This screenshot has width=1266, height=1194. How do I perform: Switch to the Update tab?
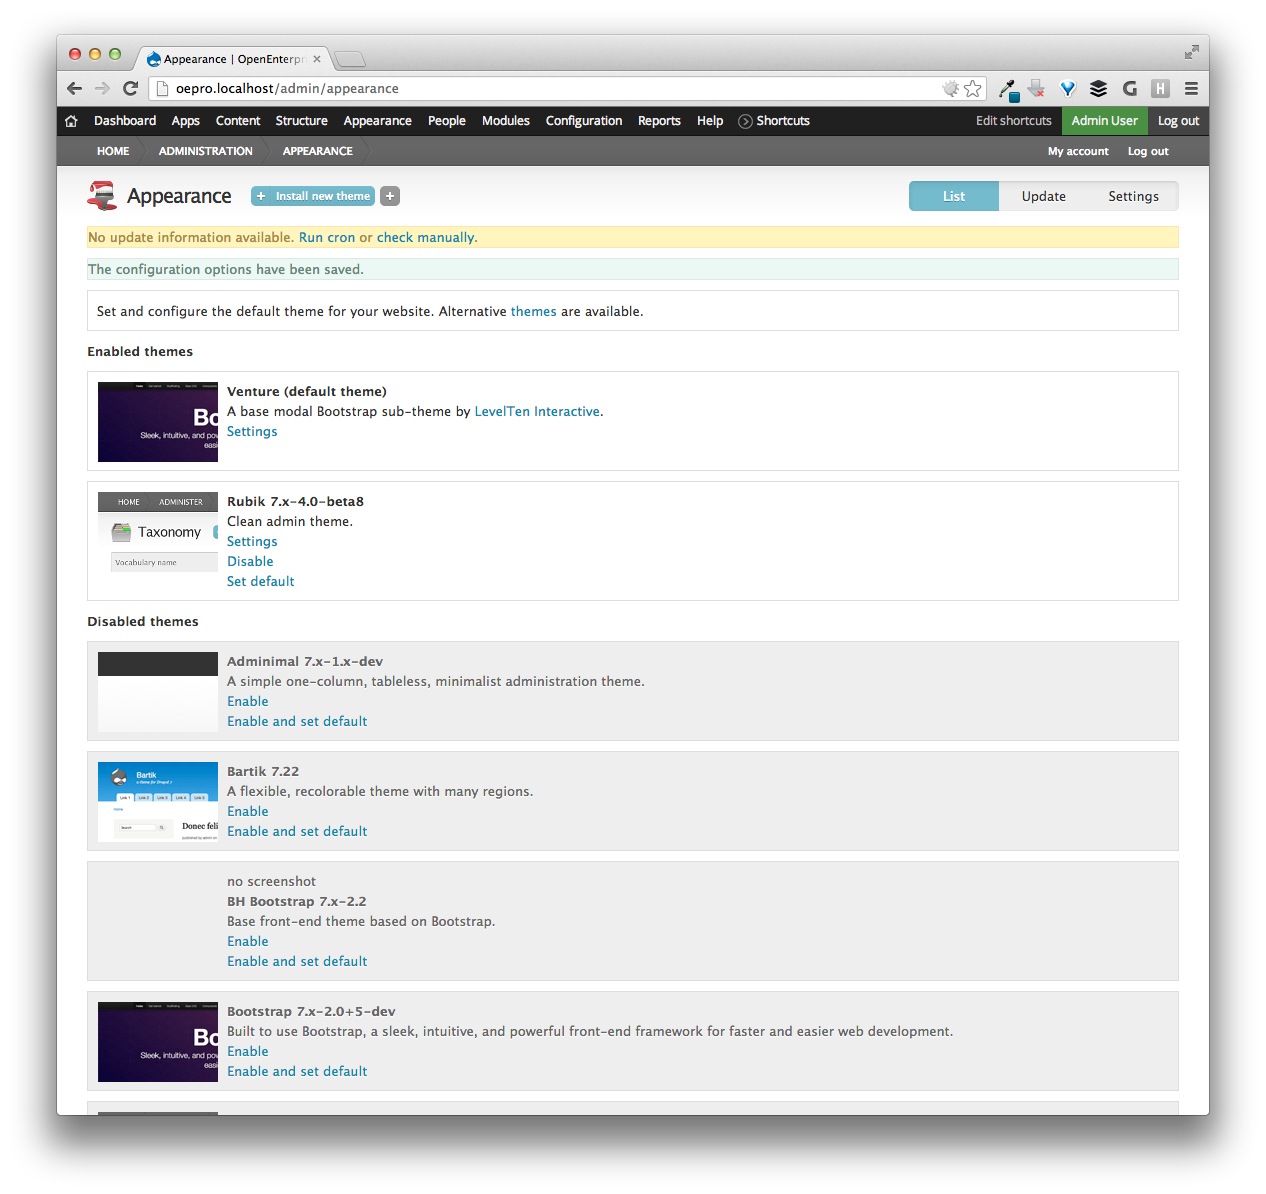1044,196
